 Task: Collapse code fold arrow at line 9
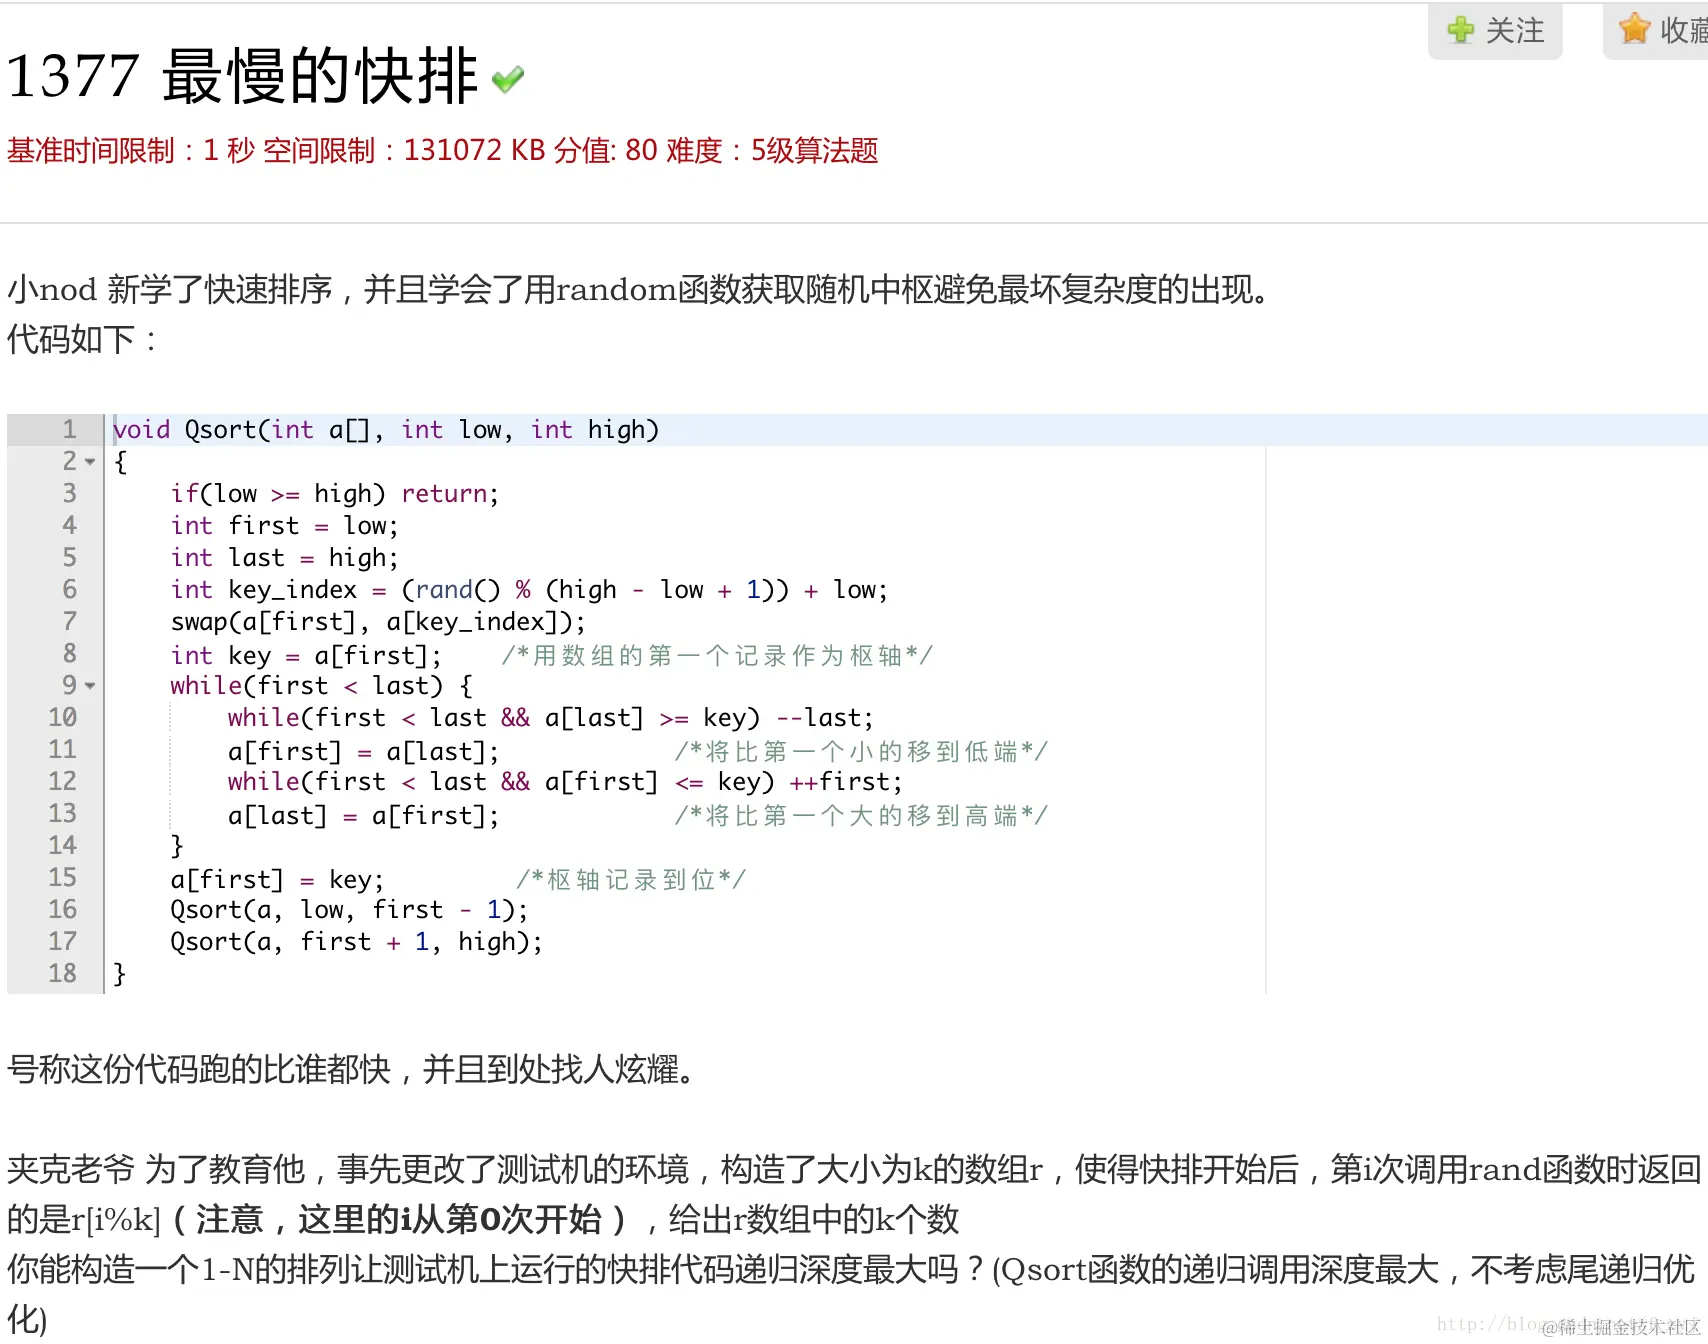(x=90, y=686)
